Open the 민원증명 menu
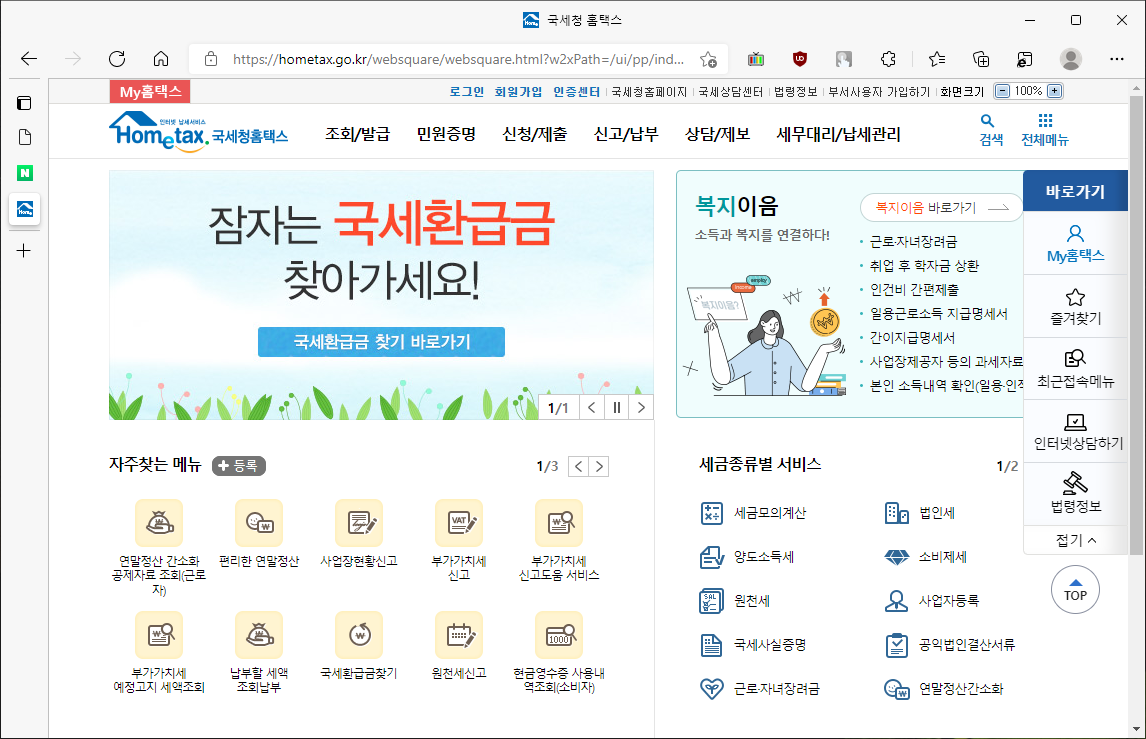Image resolution: width=1146 pixels, height=739 pixels. [446, 134]
